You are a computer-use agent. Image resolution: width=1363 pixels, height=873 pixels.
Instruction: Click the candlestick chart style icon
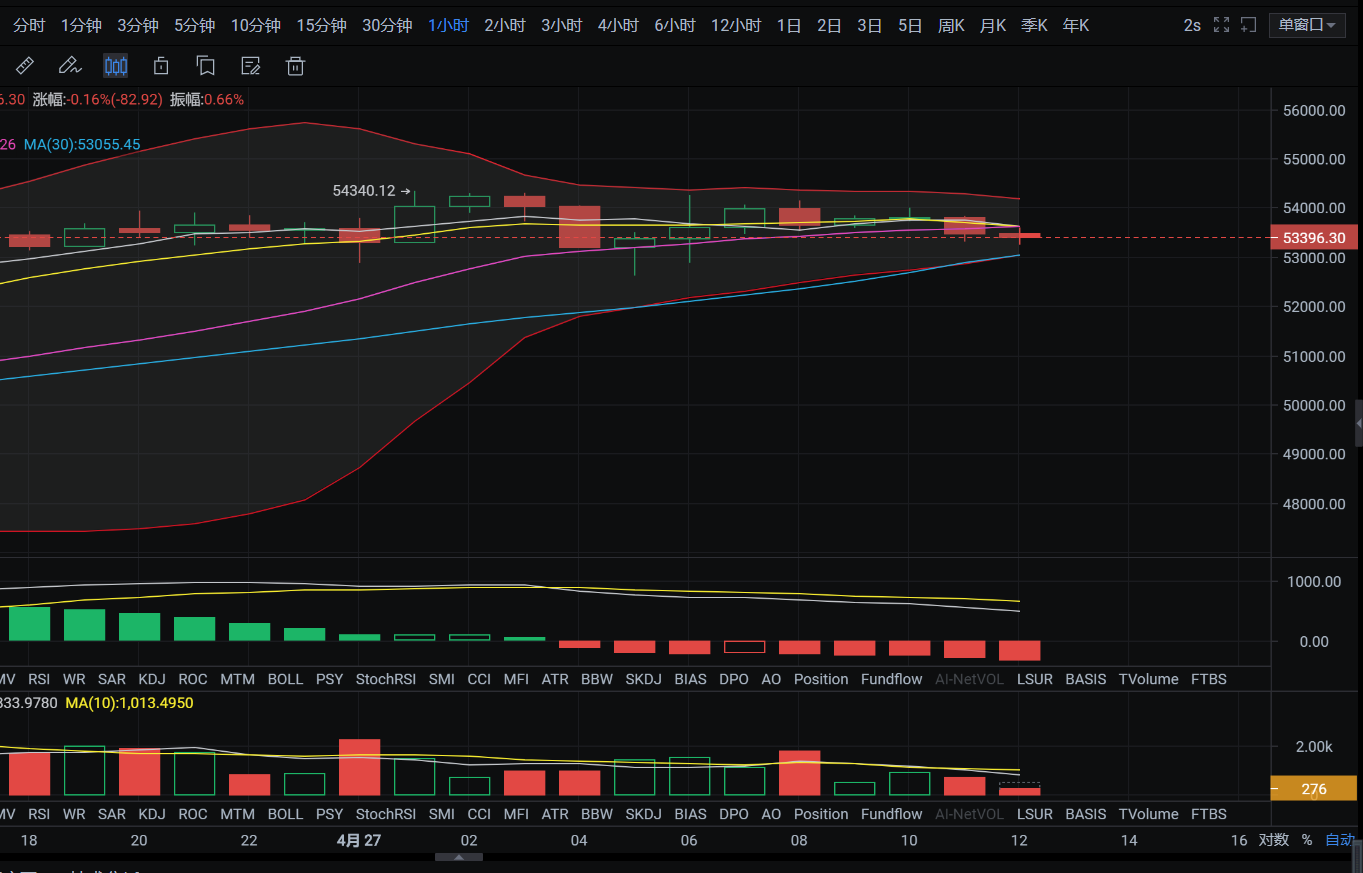pyautogui.click(x=115, y=67)
